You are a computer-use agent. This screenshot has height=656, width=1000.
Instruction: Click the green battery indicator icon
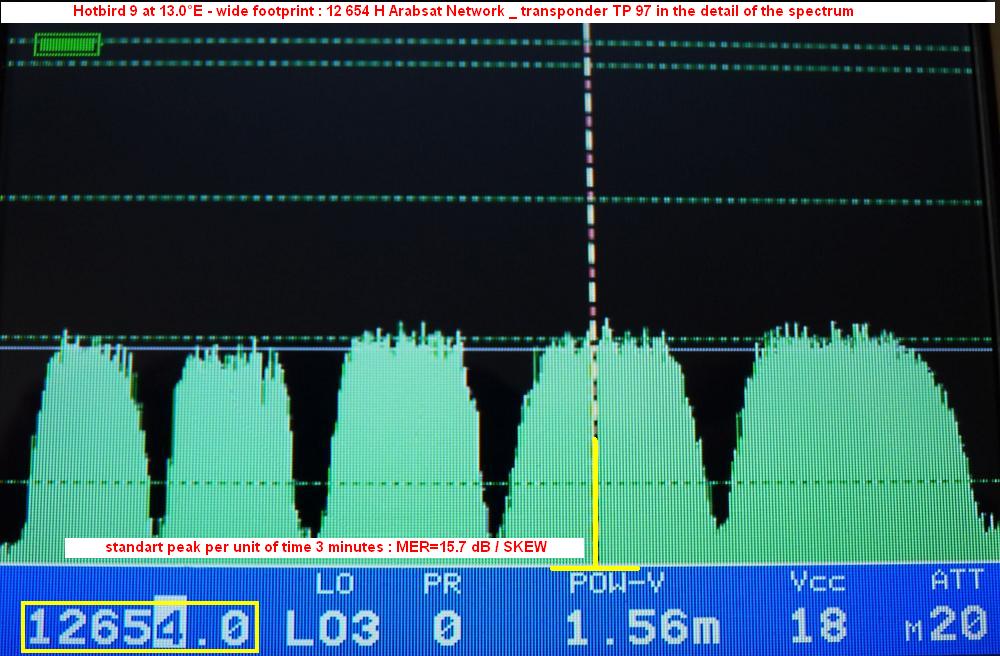coord(67,44)
